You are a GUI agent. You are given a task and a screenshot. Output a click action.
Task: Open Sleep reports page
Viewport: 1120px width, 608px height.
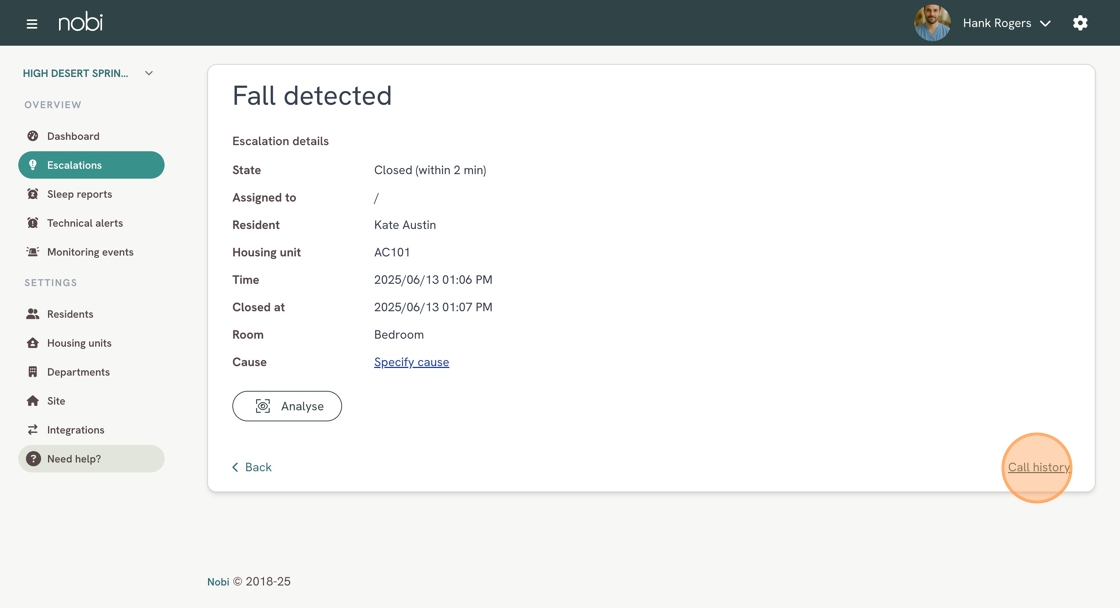point(91,194)
